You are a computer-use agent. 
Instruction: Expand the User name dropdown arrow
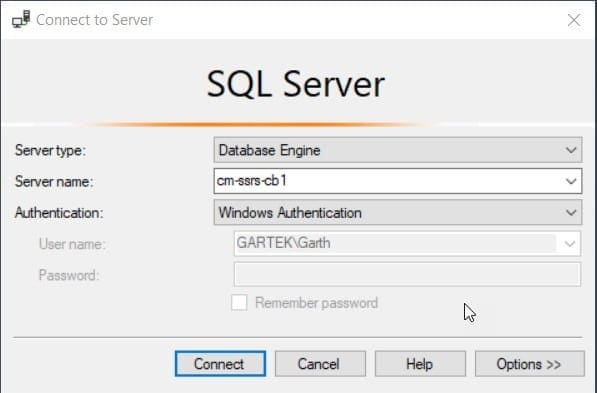pyautogui.click(x=569, y=244)
